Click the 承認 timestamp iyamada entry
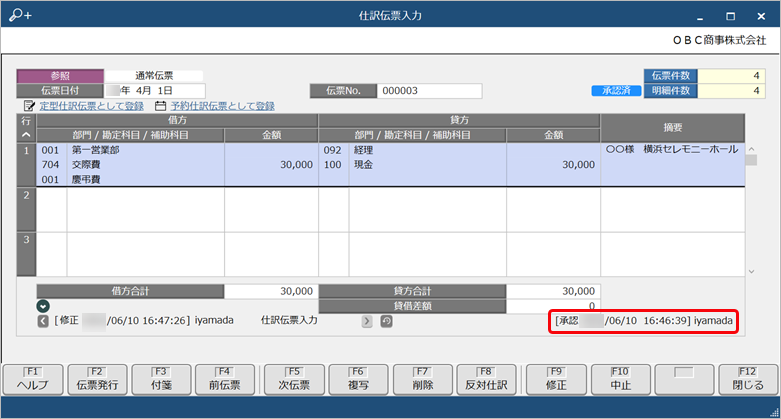The height and width of the screenshot is (419, 781). 644,320
